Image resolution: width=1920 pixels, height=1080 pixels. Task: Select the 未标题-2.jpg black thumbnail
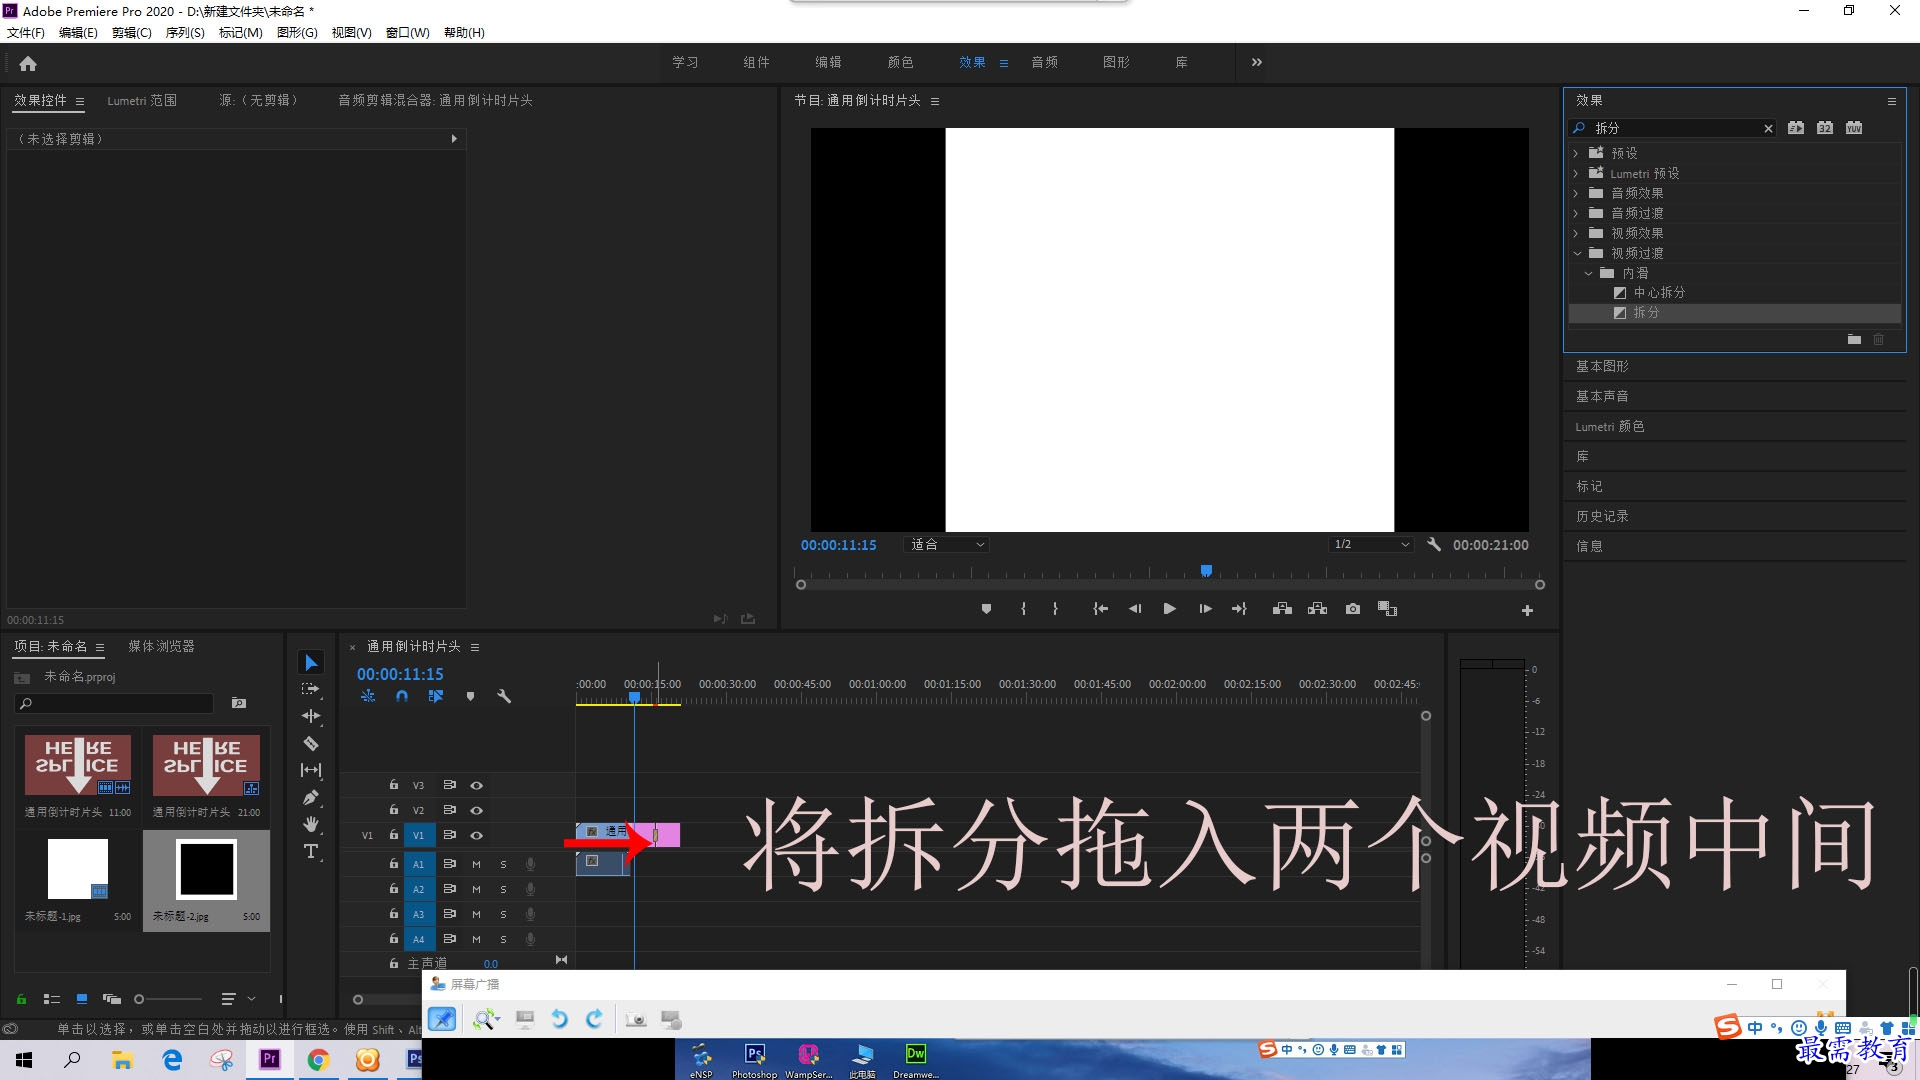(x=206, y=868)
